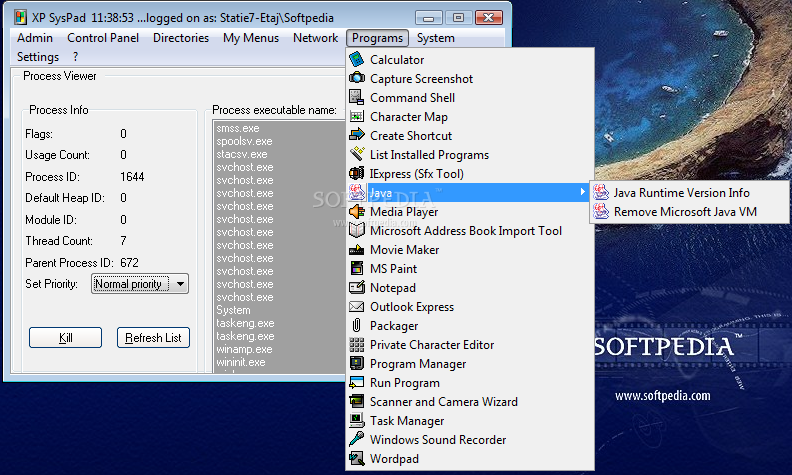The width and height of the screenshot is (792, 475).
Task: Open the Admin menu
Action: (35, 38)
